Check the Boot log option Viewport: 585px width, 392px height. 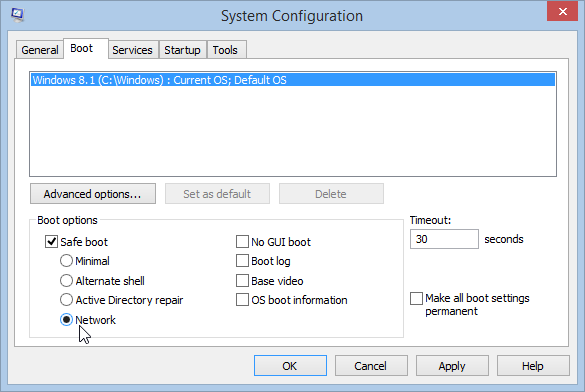pyautogui.click(x=243, y=261)
